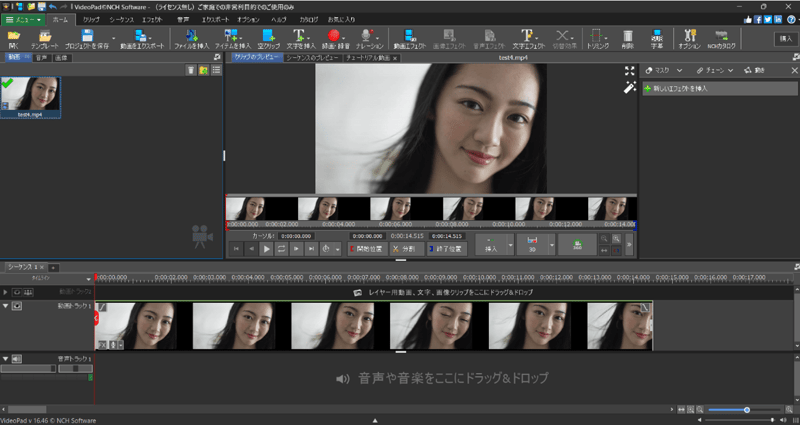Mute the 音声トラック 1 speaker toggle

[x=17, y=358]
